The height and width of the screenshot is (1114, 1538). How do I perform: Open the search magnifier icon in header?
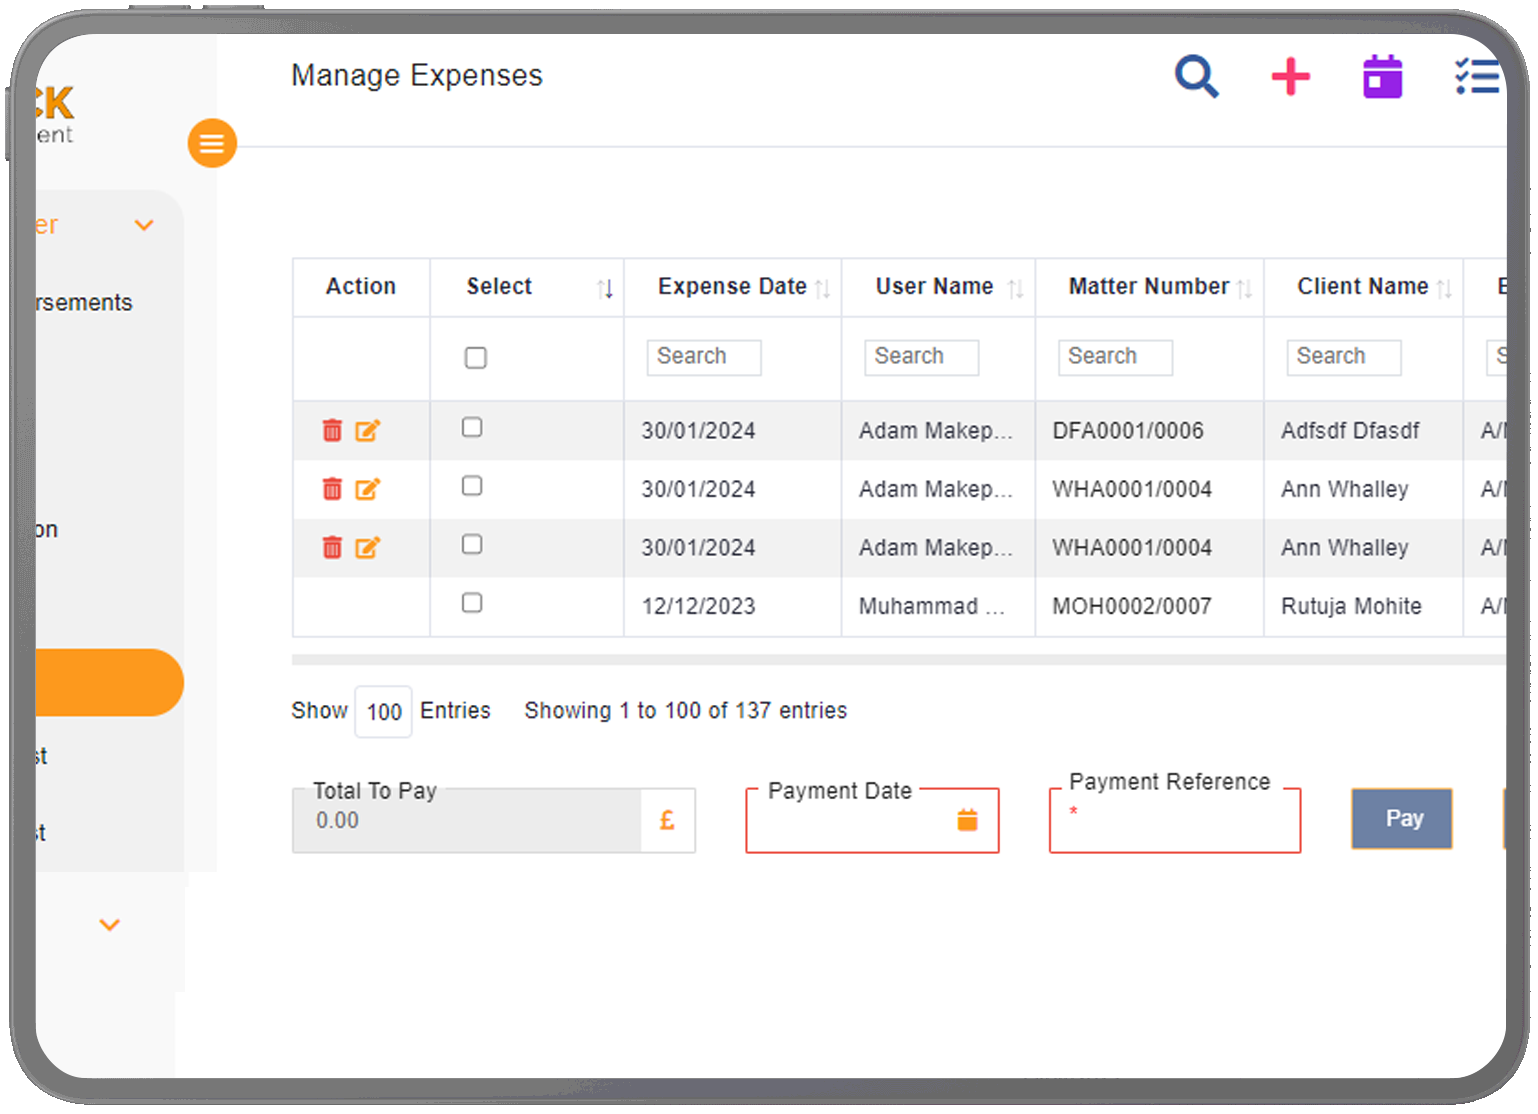[1196, 77]
